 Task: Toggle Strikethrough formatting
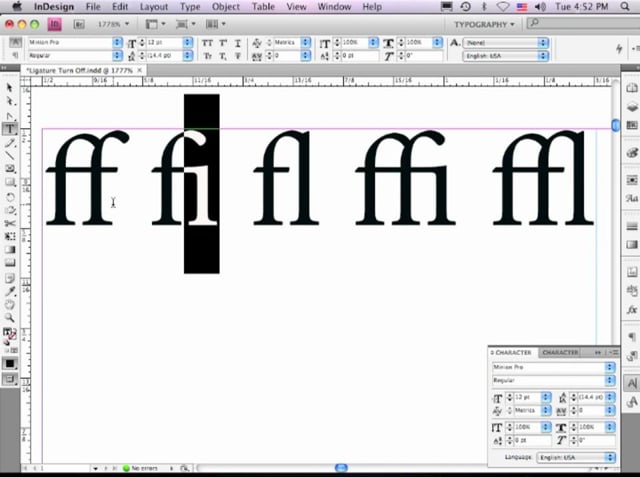click(238, 55)
